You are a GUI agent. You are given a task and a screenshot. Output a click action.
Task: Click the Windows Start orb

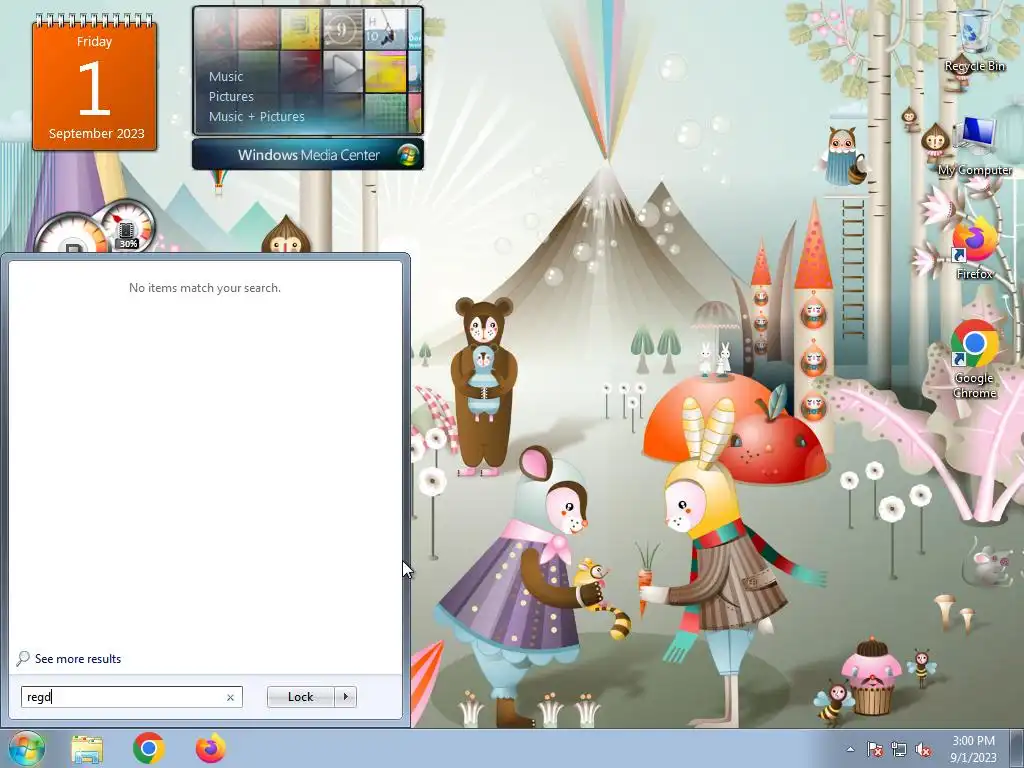(26, 748)
